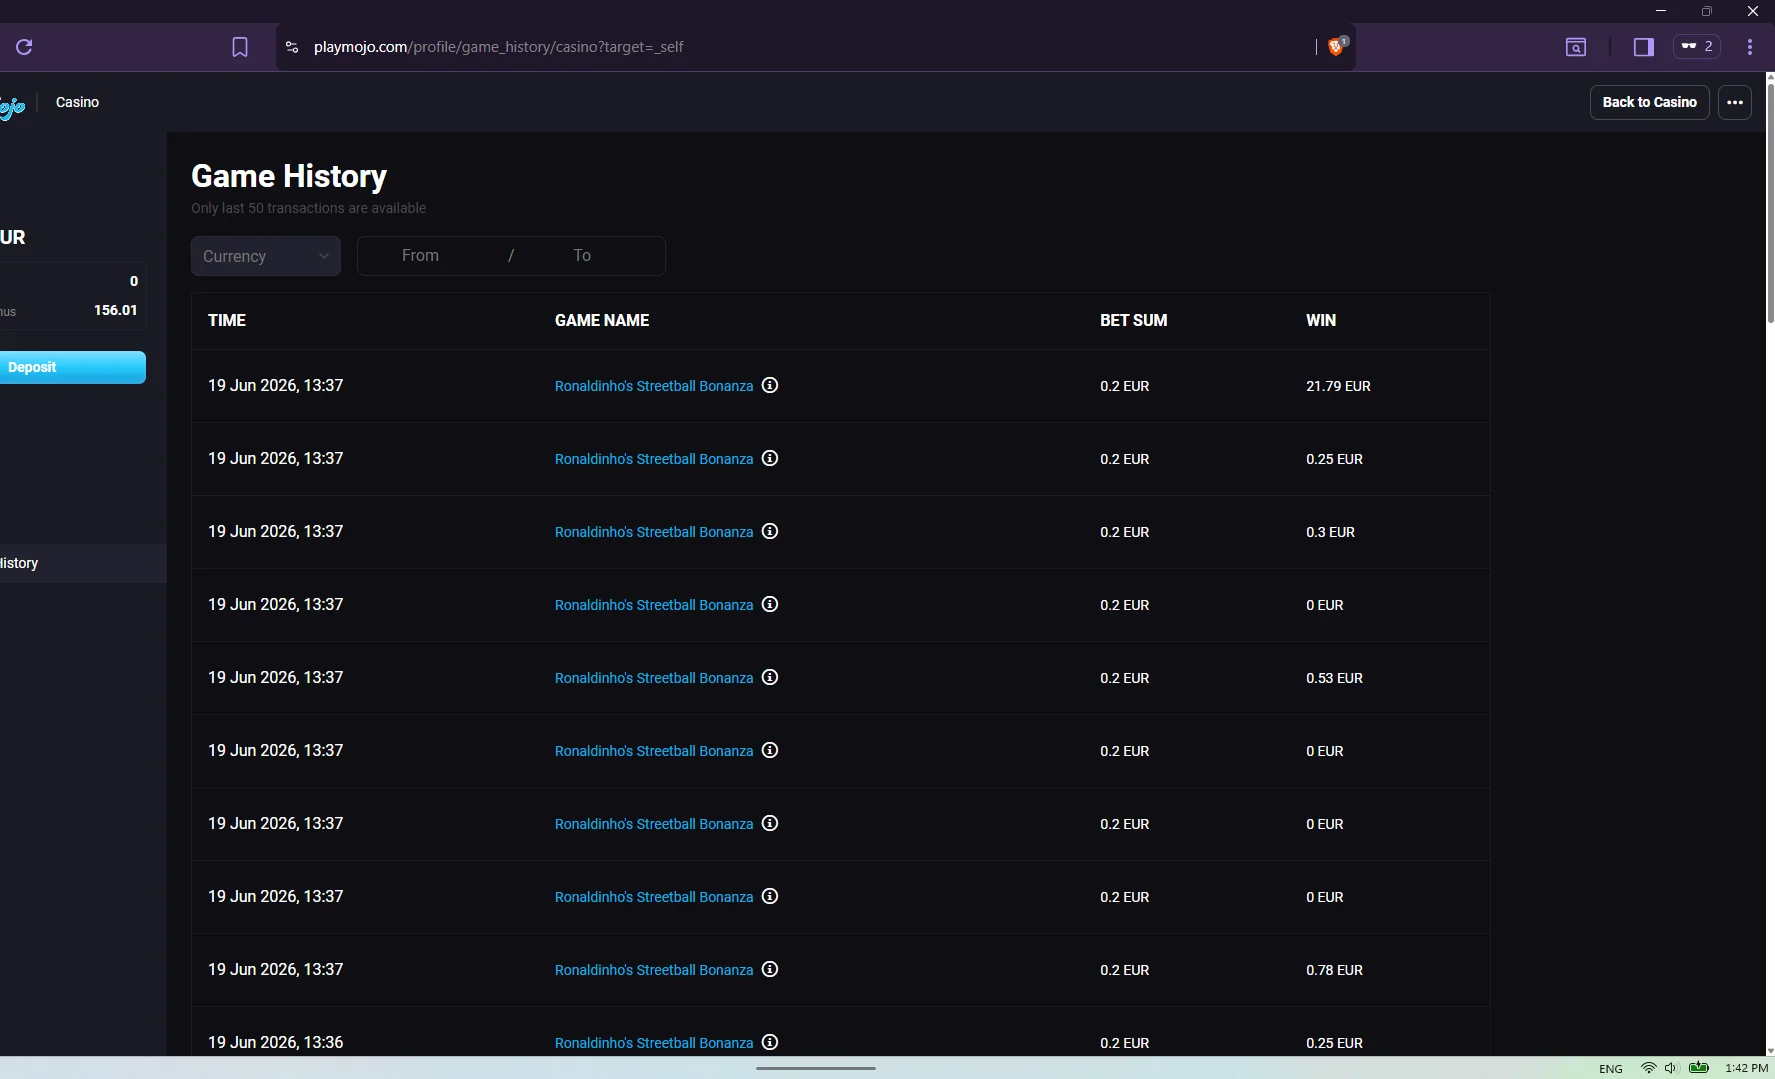The image size is (1775, 1079).
Task: Click info icon for the 0.53 EUR win row
Action: [x=770, y=677]
